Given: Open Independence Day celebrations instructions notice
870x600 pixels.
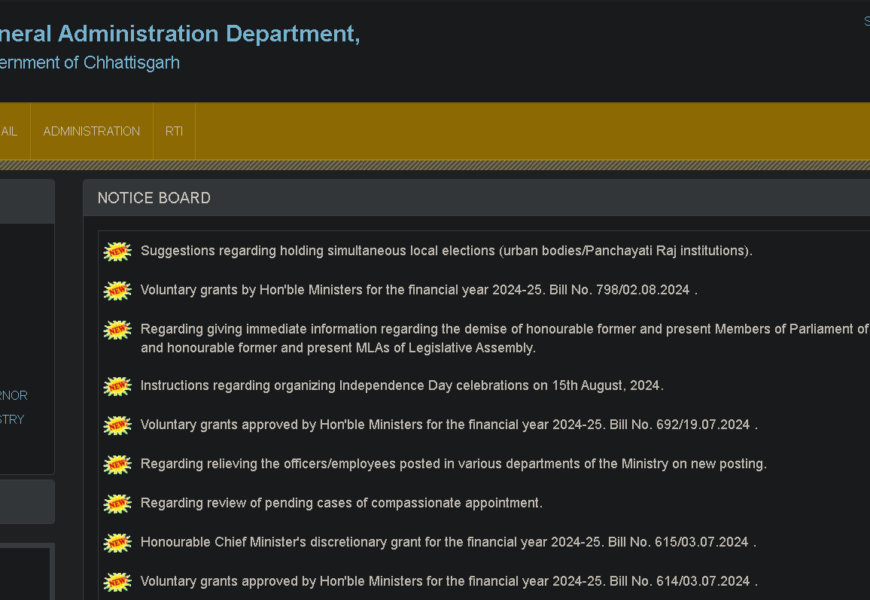Looking at the screenshot, I should 401,385.
